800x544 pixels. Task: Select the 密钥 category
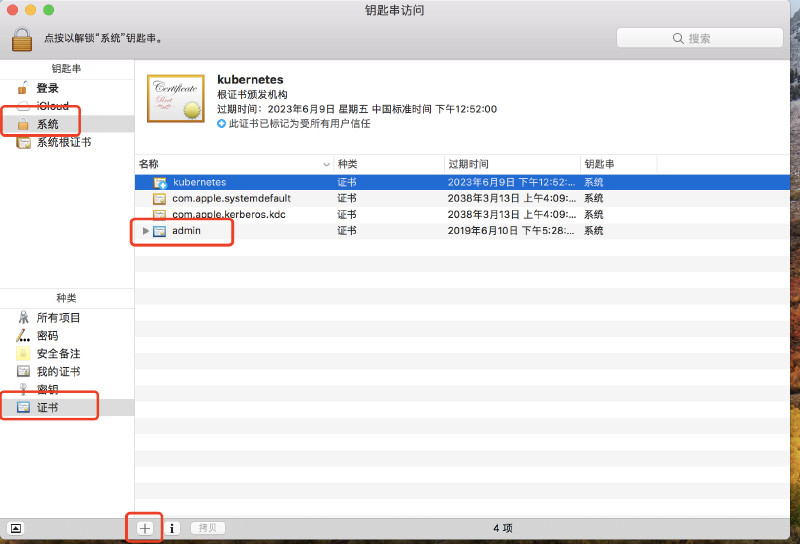[47, 389]
